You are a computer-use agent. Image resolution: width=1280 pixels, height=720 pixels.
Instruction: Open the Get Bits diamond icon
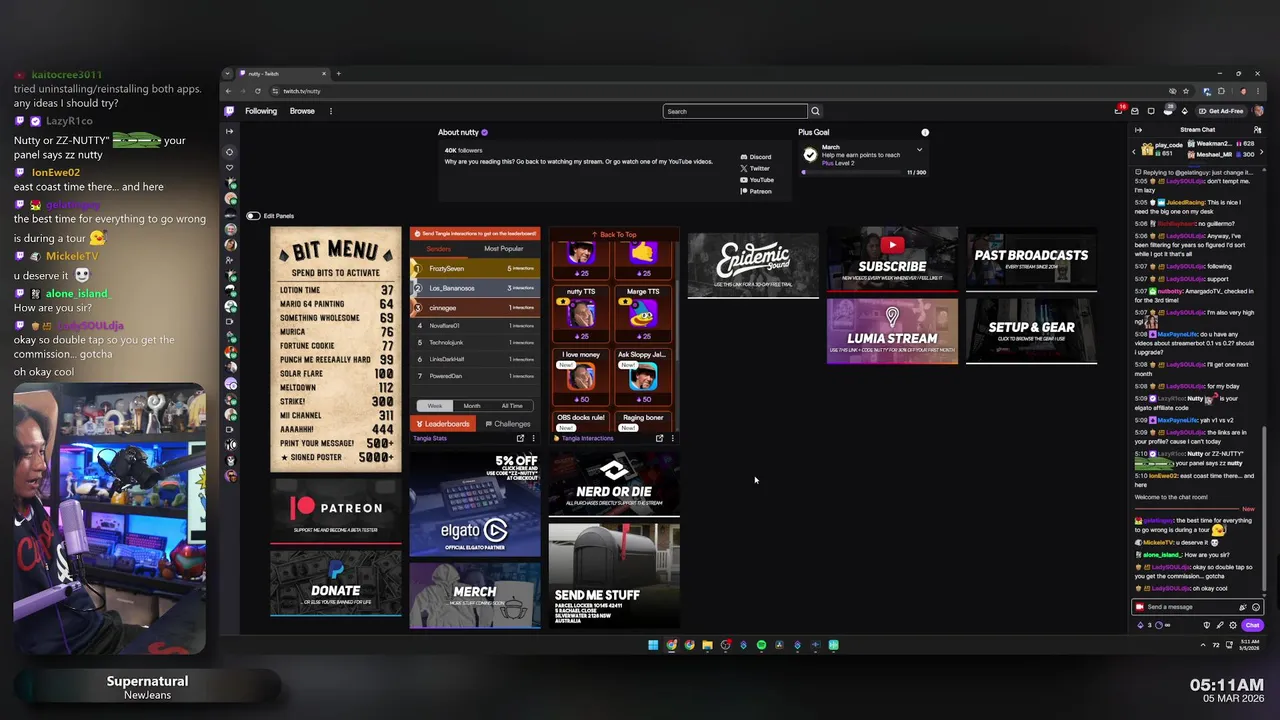[1185, 111]
